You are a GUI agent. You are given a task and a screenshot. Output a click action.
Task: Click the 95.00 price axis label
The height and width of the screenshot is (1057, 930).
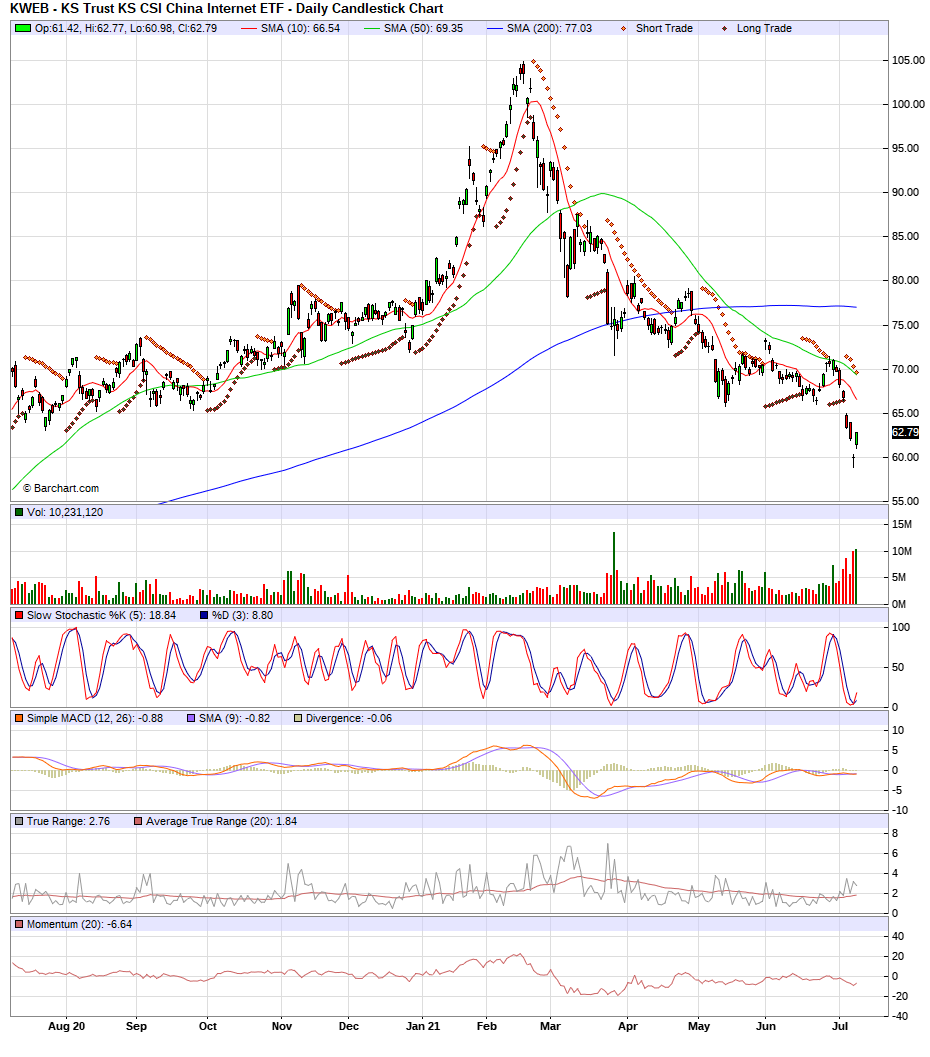(905, 148)
